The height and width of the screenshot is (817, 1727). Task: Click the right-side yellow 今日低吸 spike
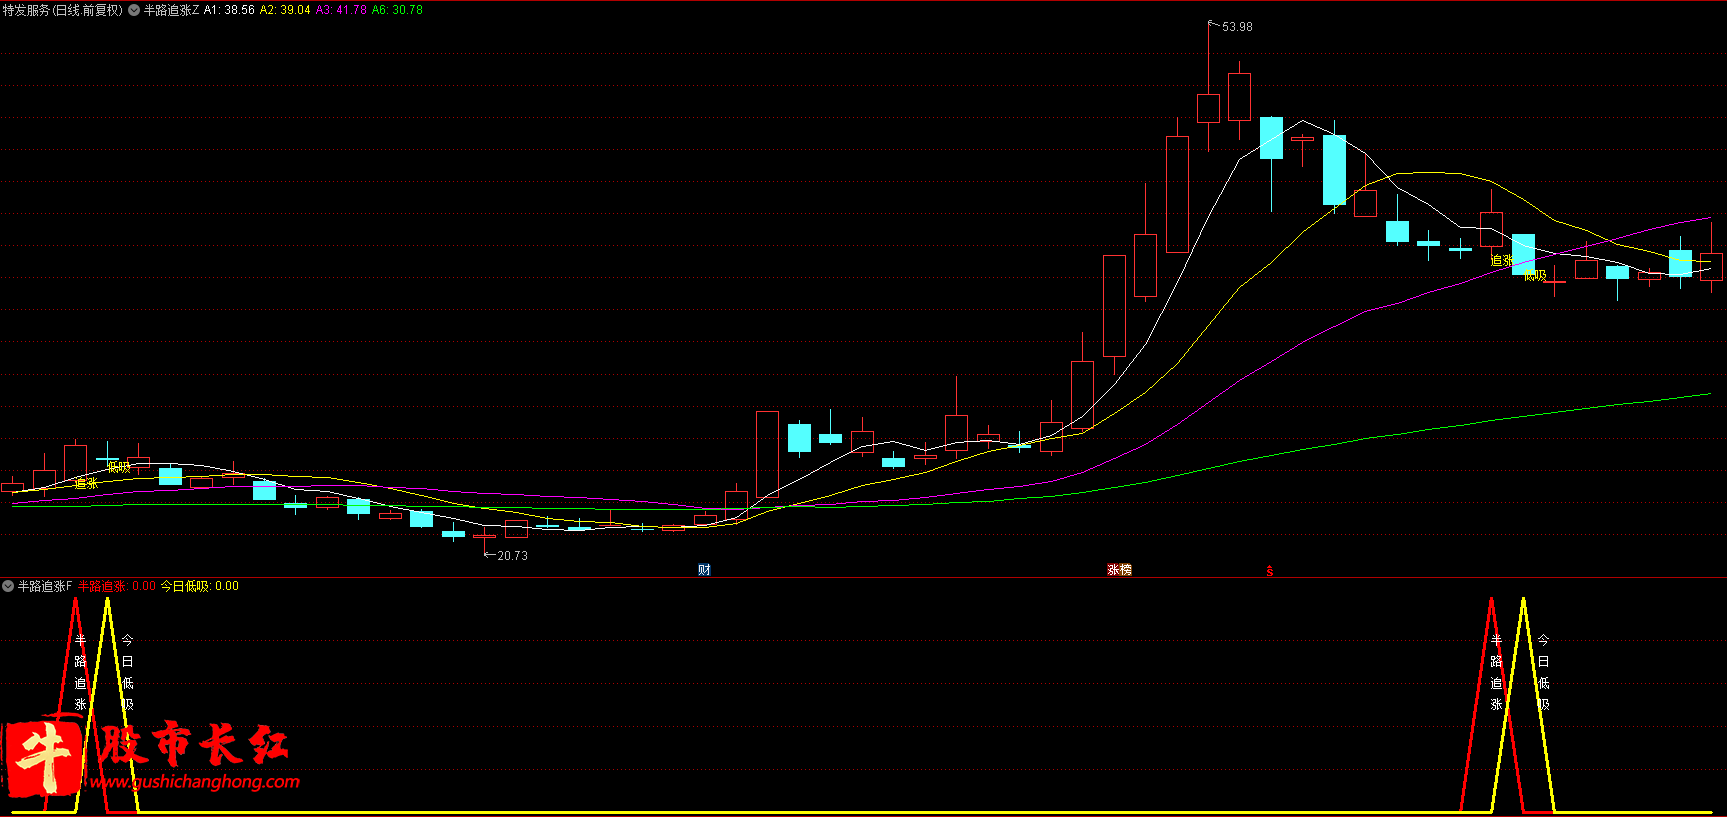click(x=1523, y=705)
